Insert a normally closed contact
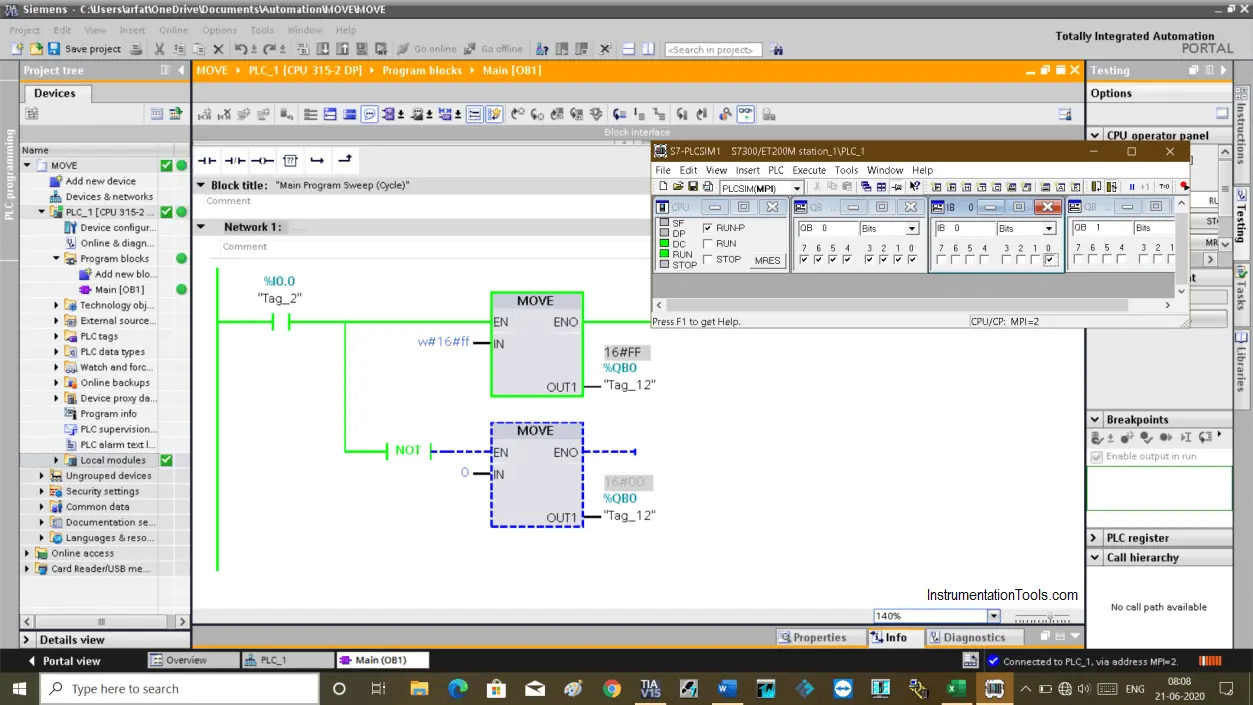The height and width of the screenshot is (705, 1253). 234,160
